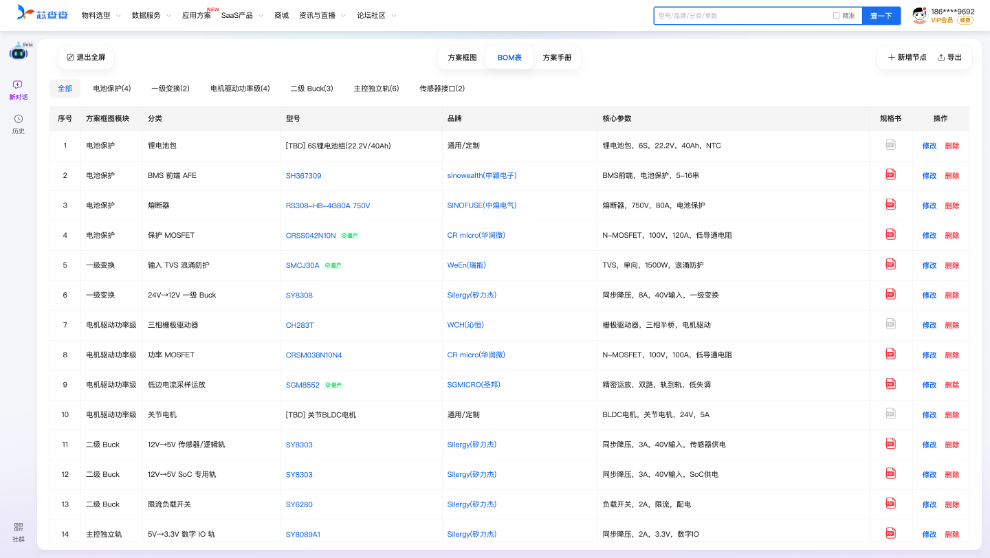The width and height of the screenshot is (990, 558).
Task: Switch to the BOM表 tab
Action: click(510, 57)
